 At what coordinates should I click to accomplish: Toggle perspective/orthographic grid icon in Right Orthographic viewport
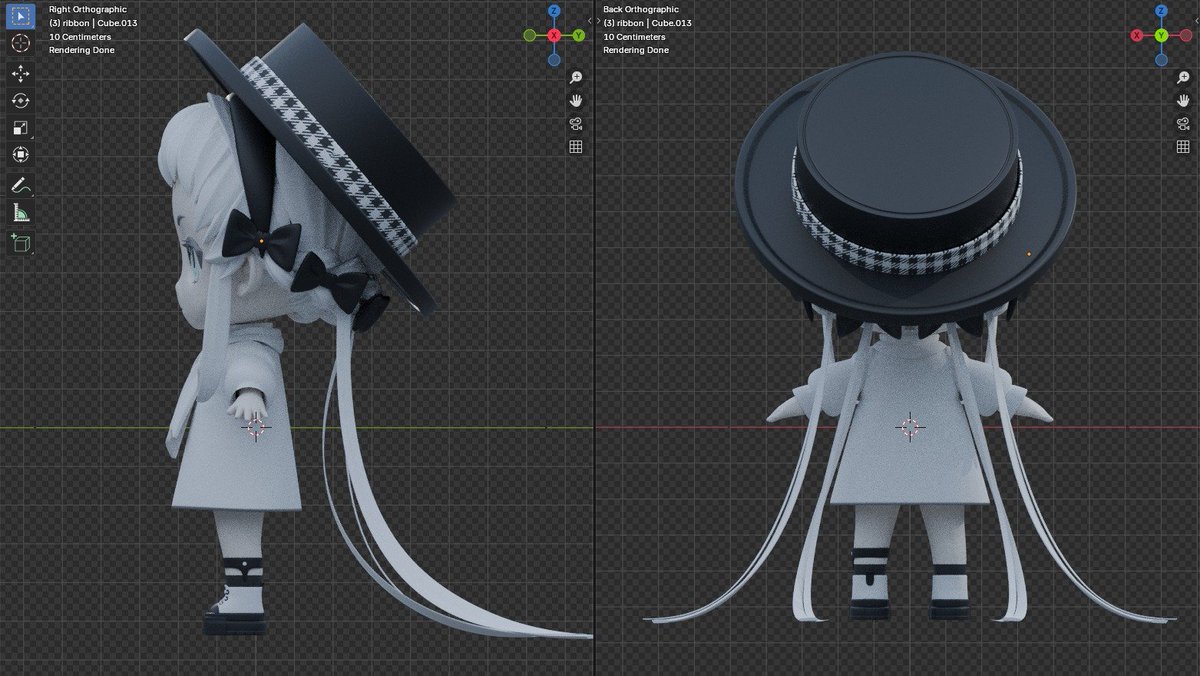pos(576,147)
